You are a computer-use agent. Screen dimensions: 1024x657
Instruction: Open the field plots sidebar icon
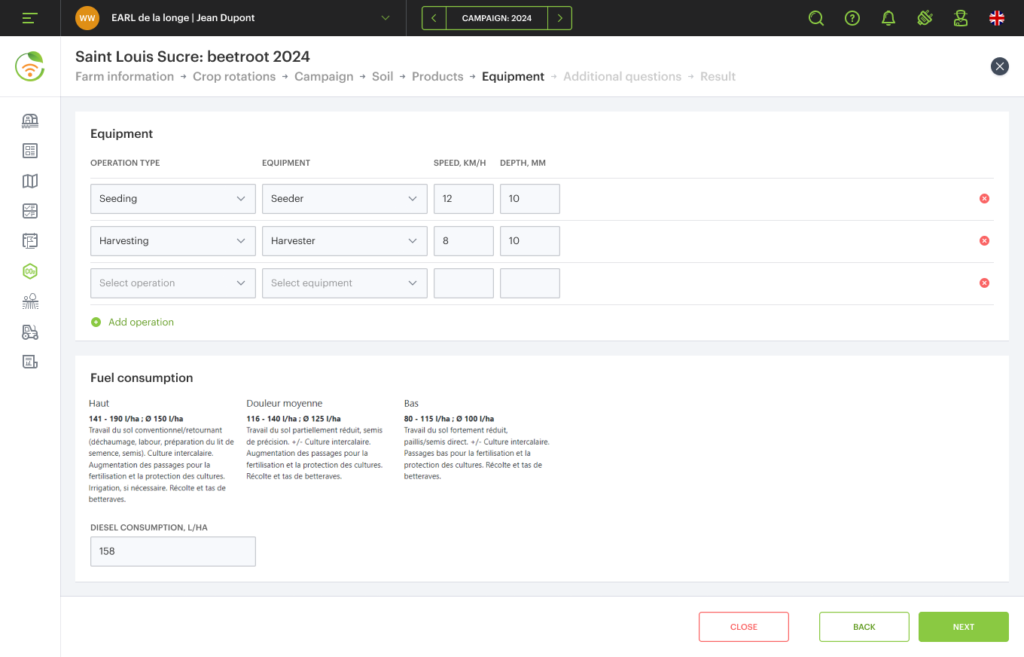pos(30,211)
